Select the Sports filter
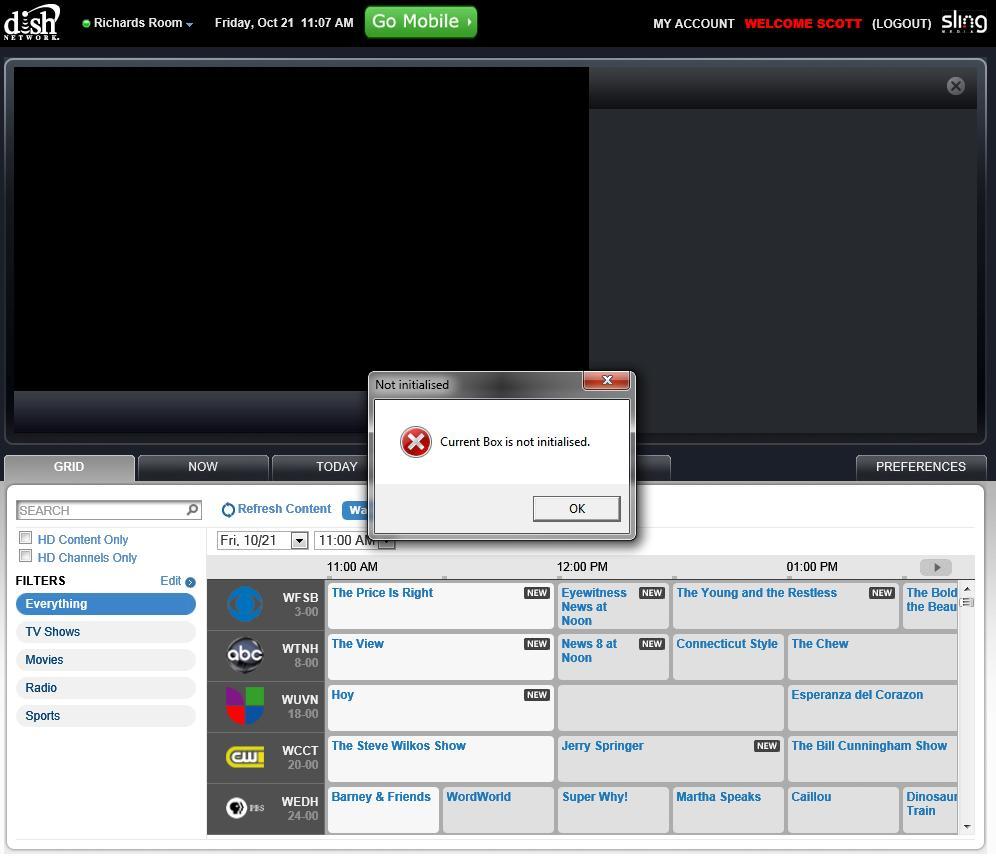The width and height of the screenshot is (996, 866). click(105, 716)
